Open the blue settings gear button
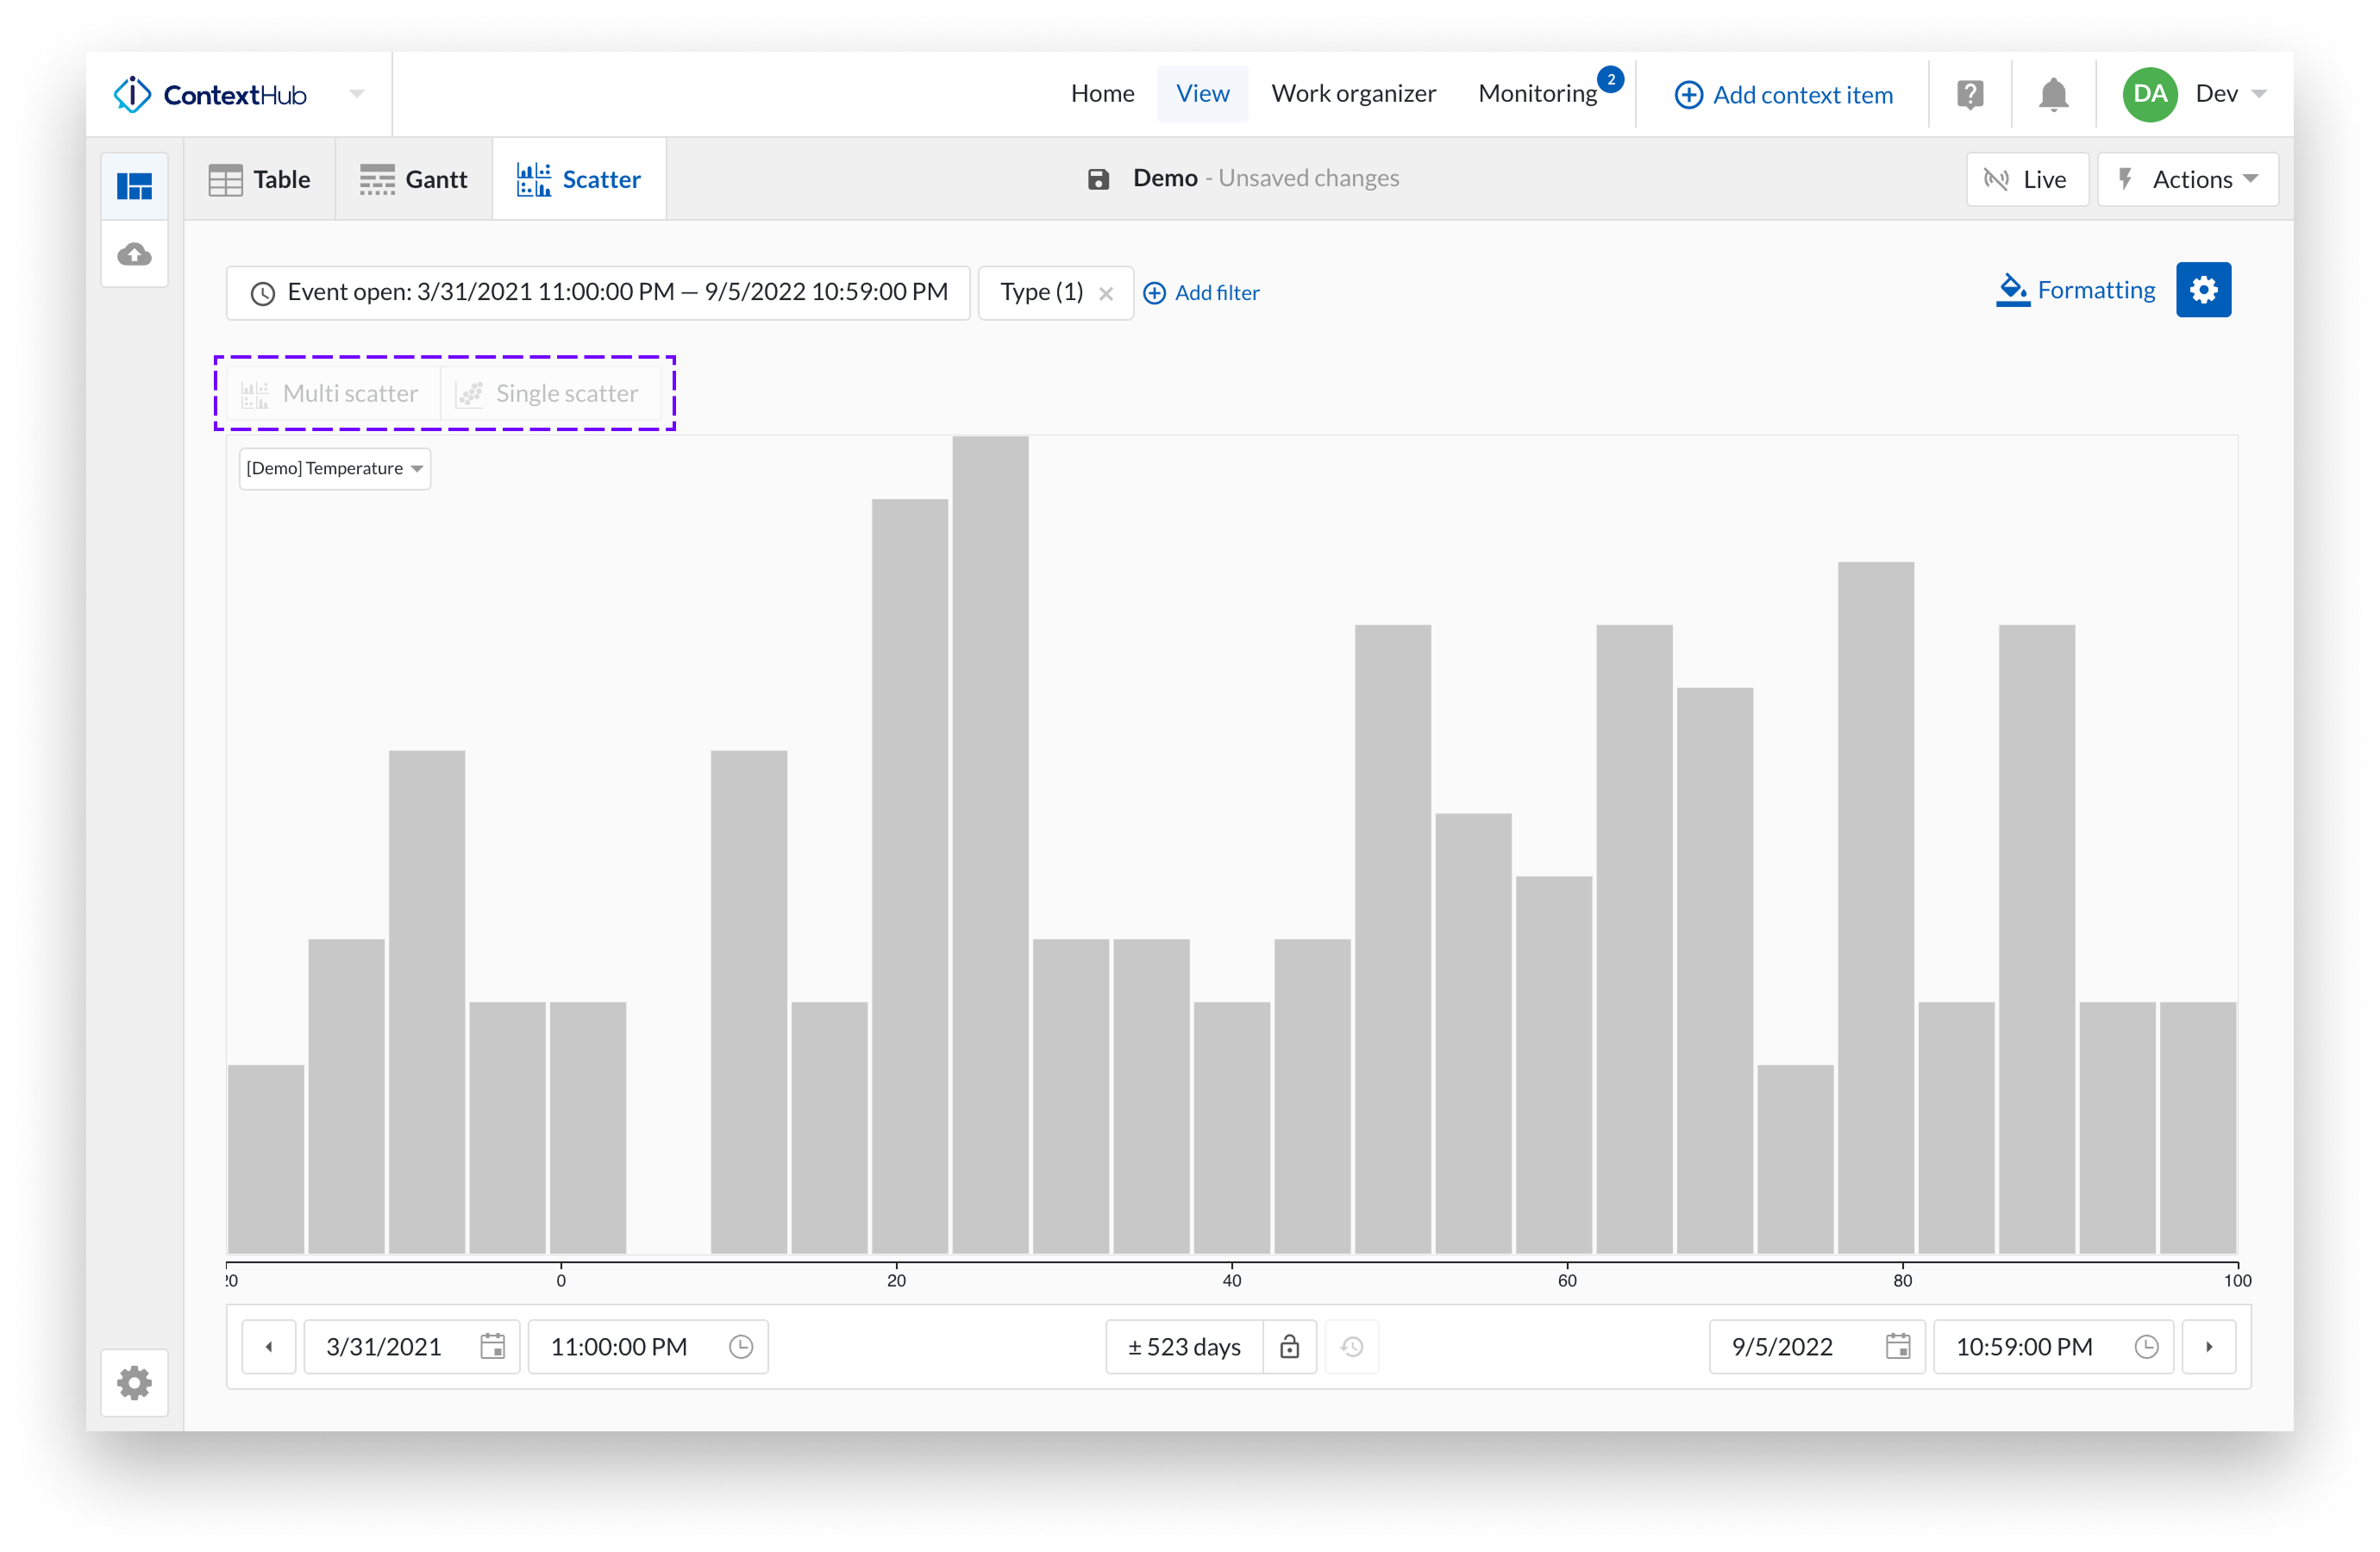The image size is (2380, 1552). pyautogui.click(x=2203, y=290)
